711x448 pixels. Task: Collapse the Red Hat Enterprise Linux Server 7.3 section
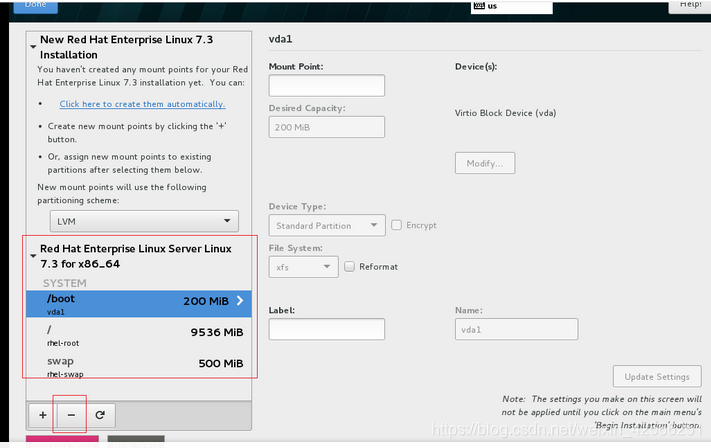33,256
